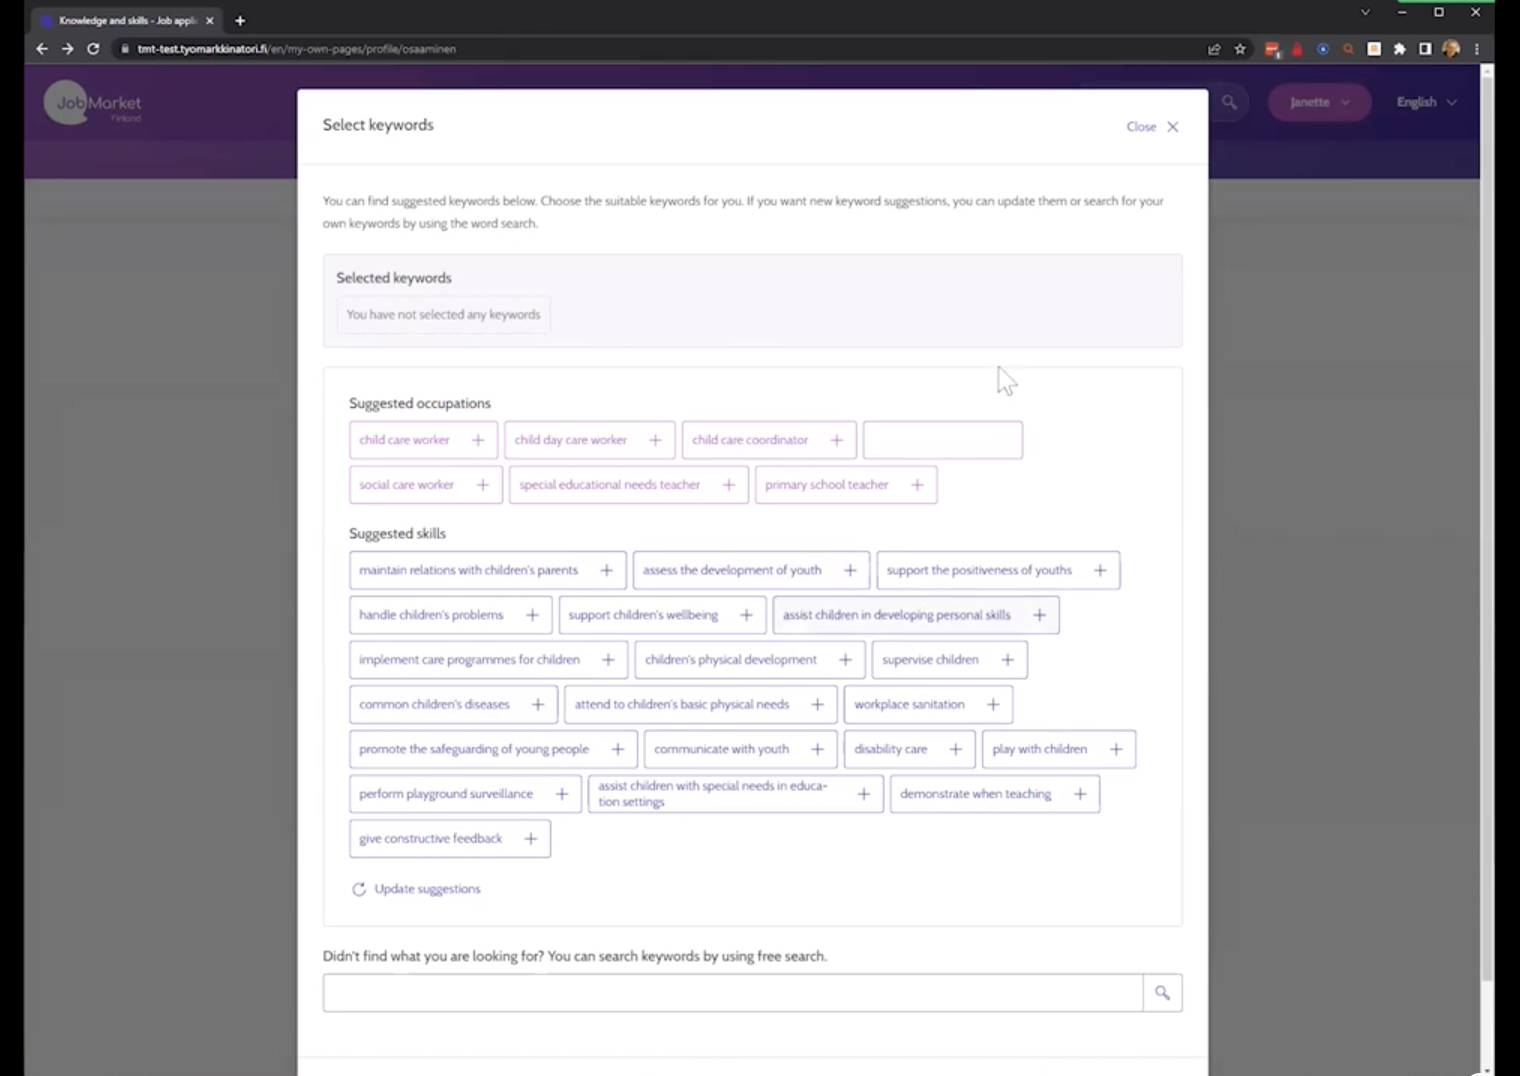Click the share page icon in address bar
The image size is (1520, 1076).
coord(1214,48)
